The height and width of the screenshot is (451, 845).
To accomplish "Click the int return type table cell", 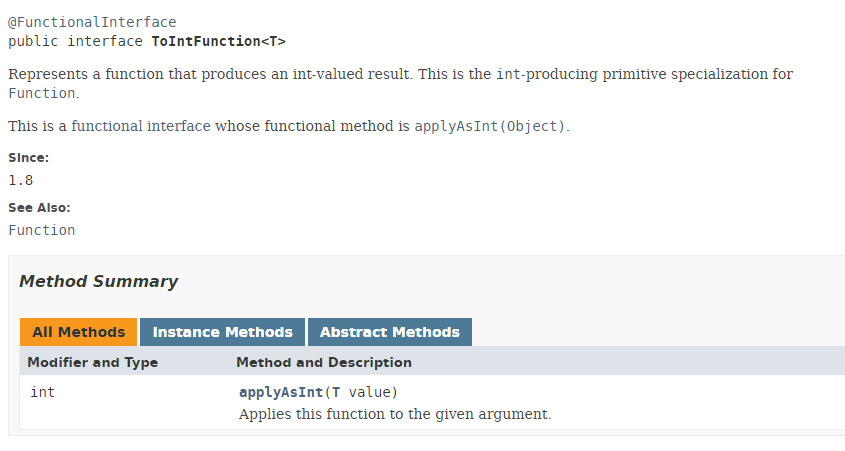I will point(42,392).
